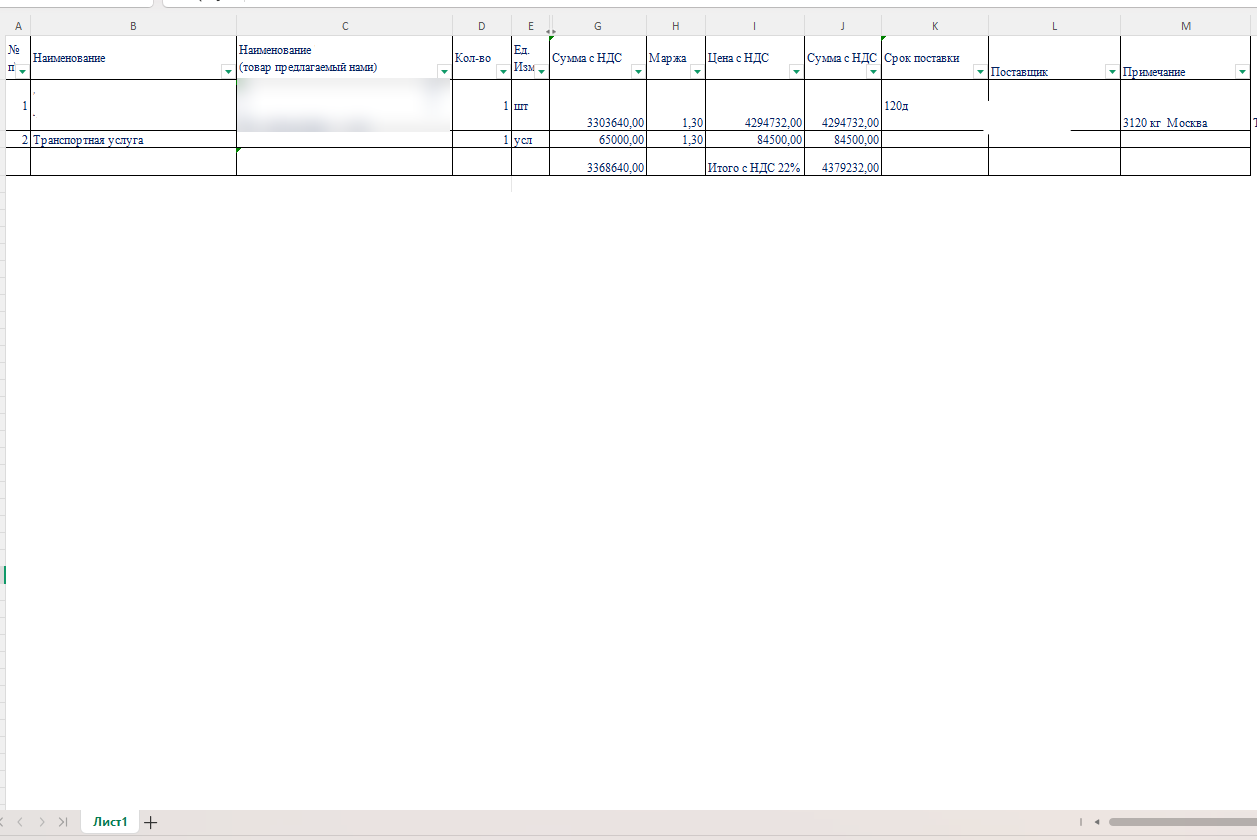1257x840 pixels.
Task: Select column G by its header letter
Action: coord(599,26)
